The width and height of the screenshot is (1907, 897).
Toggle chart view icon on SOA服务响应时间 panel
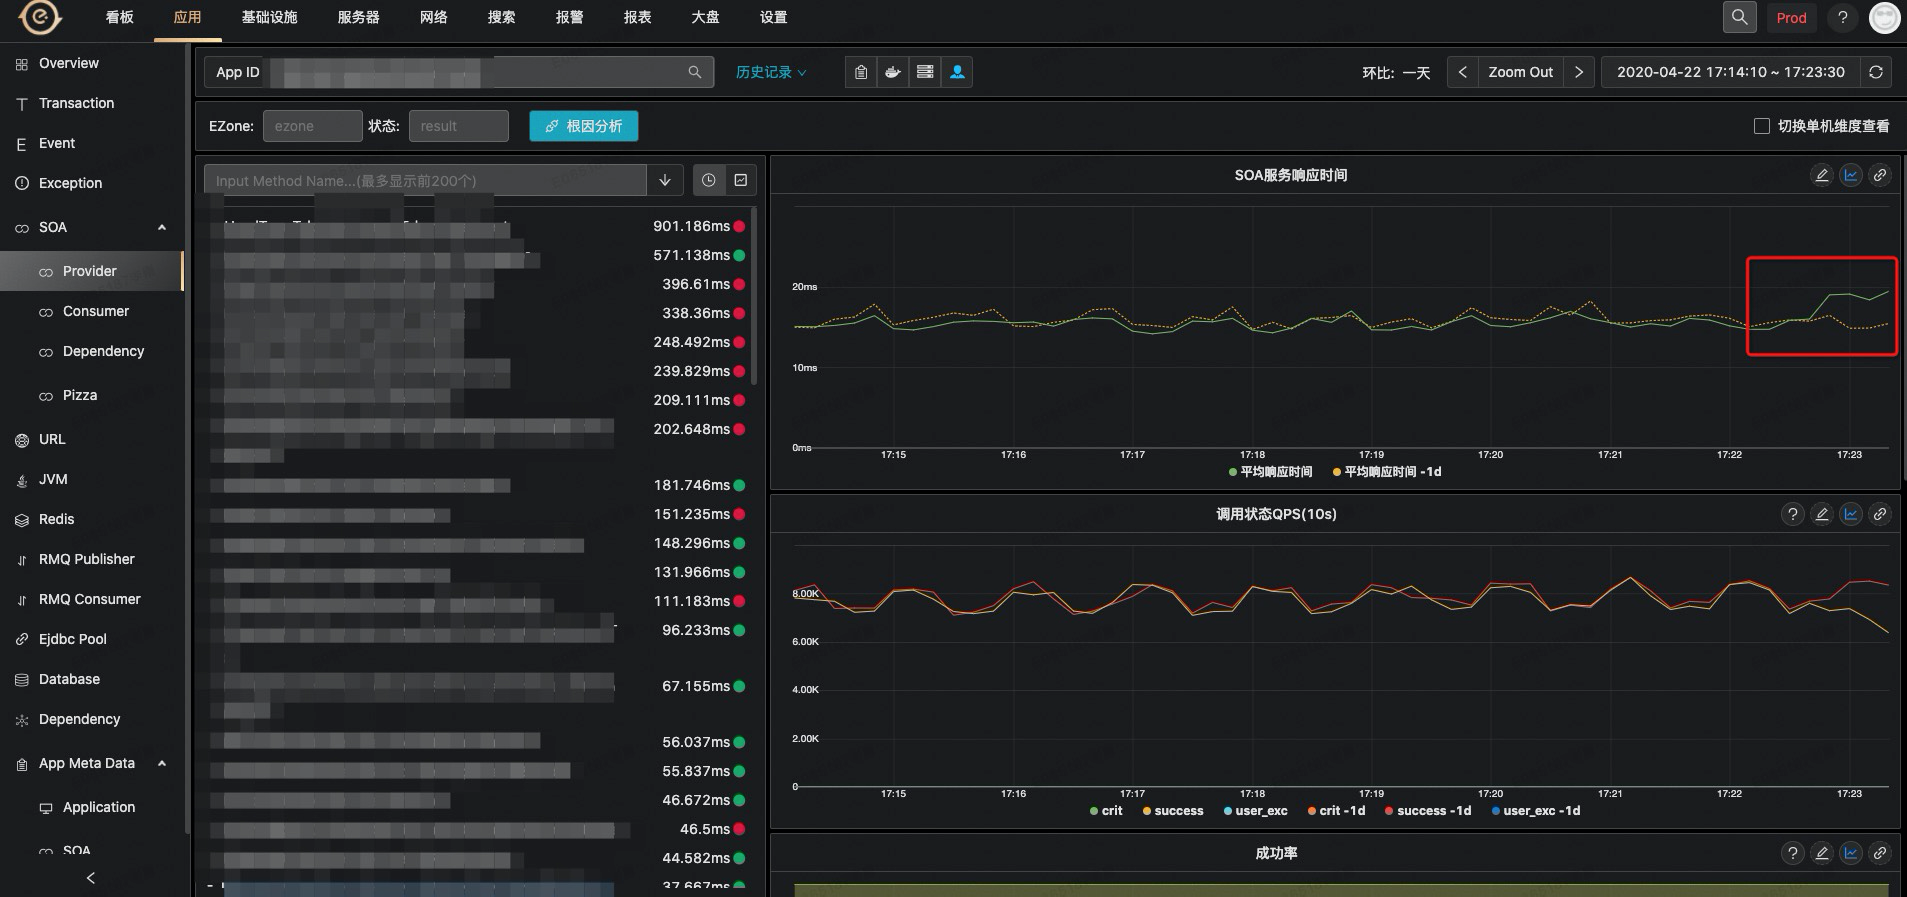point(1851,175)
